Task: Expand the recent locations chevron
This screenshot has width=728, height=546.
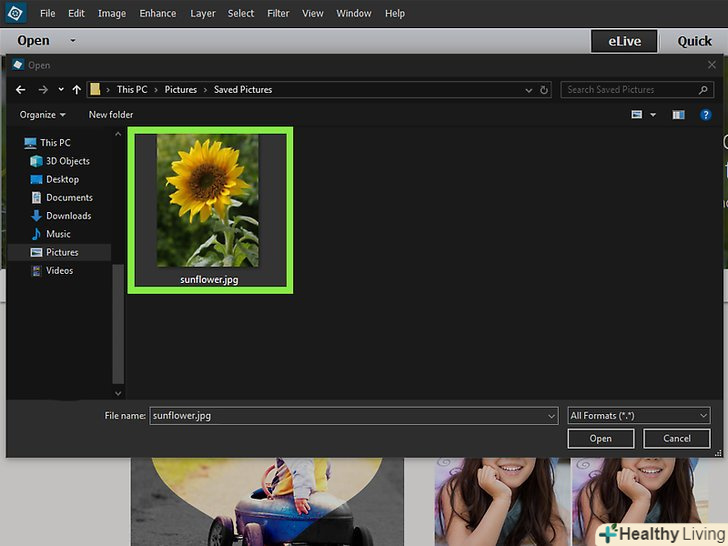Action: 61,90
